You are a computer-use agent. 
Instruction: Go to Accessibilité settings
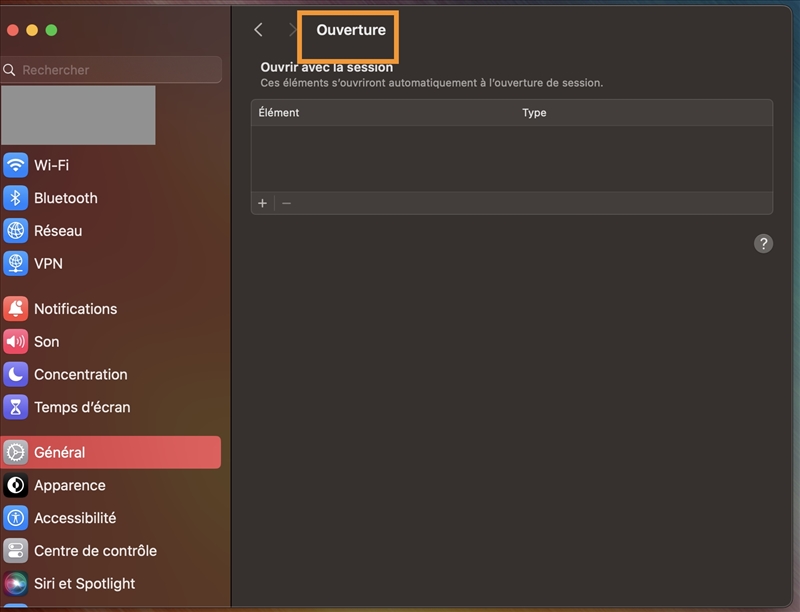(75, 518)
